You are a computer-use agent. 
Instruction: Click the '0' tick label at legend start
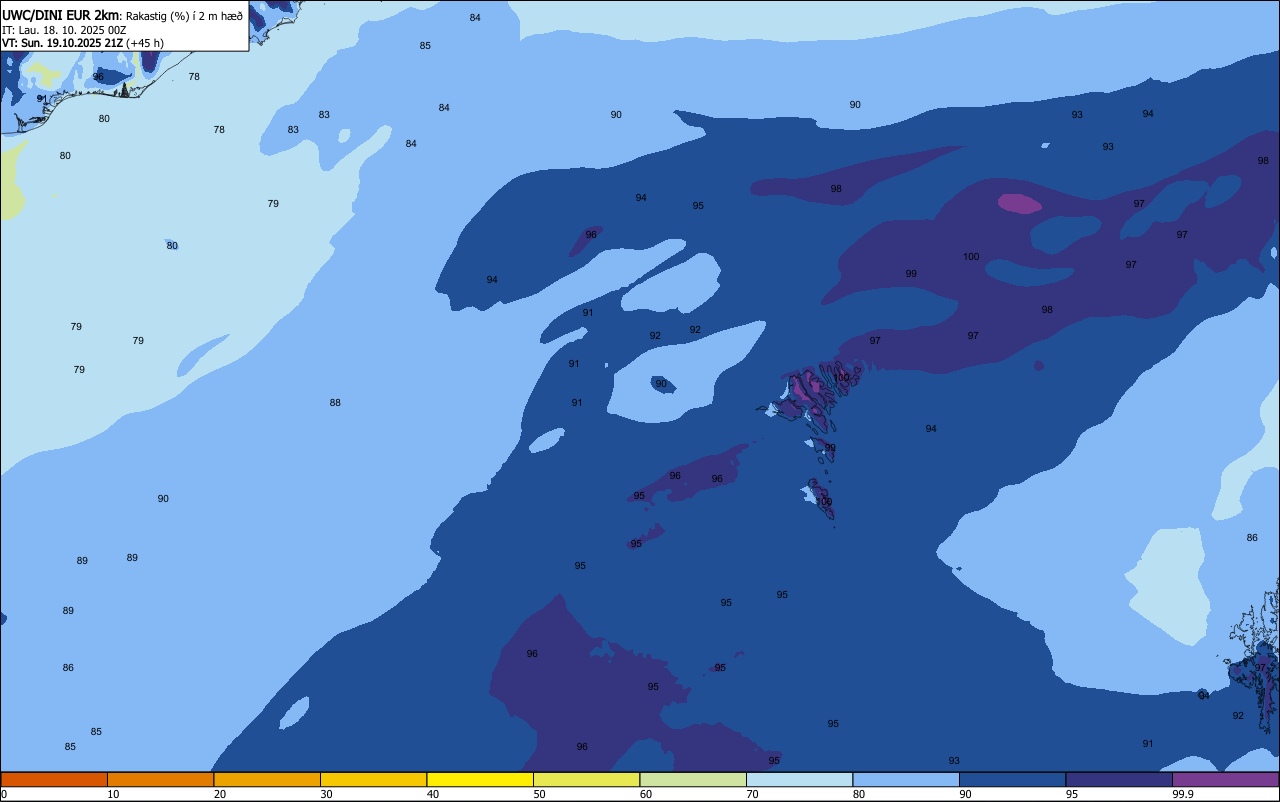coord(4,794)
